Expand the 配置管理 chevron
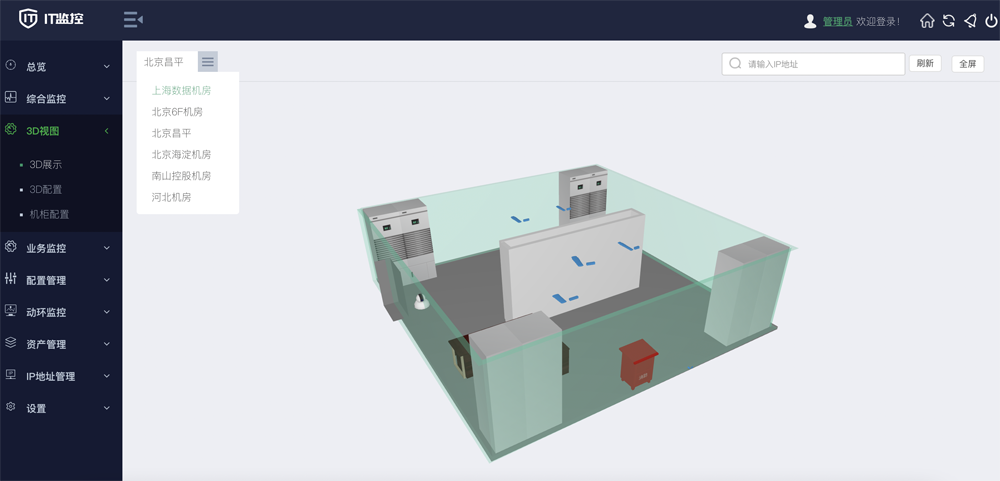The height and width of the screenshot is (481, 1000). pyautogui.click(x=107, y=280)
